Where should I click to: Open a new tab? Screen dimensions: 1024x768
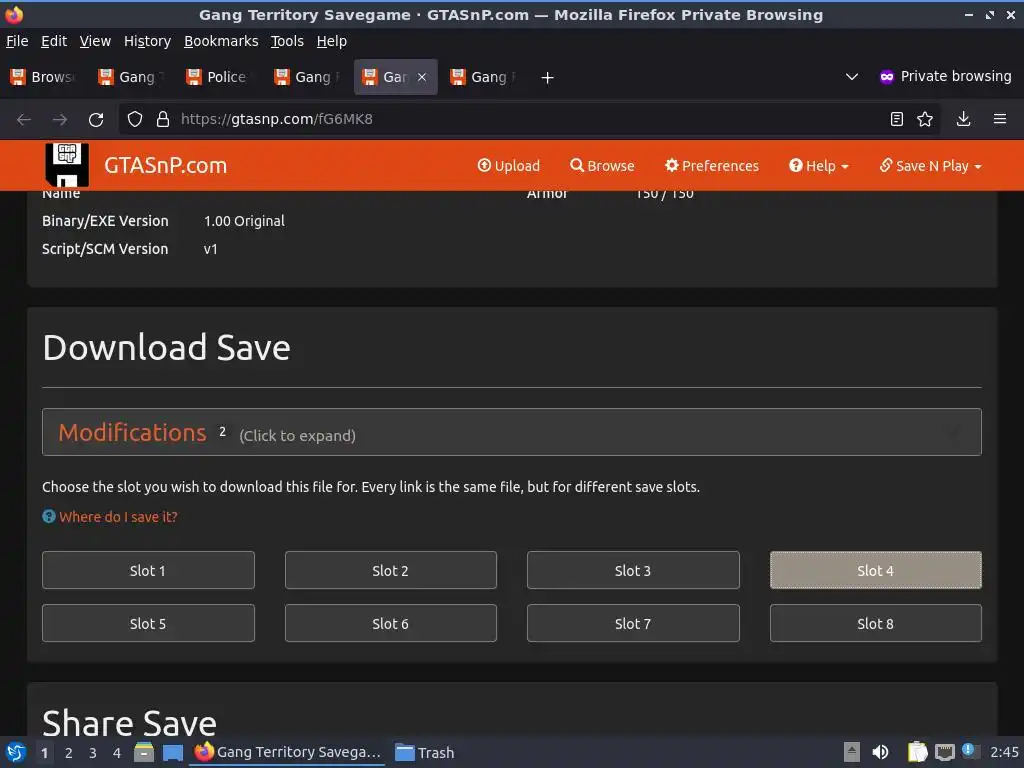click(x=547, y=78)
